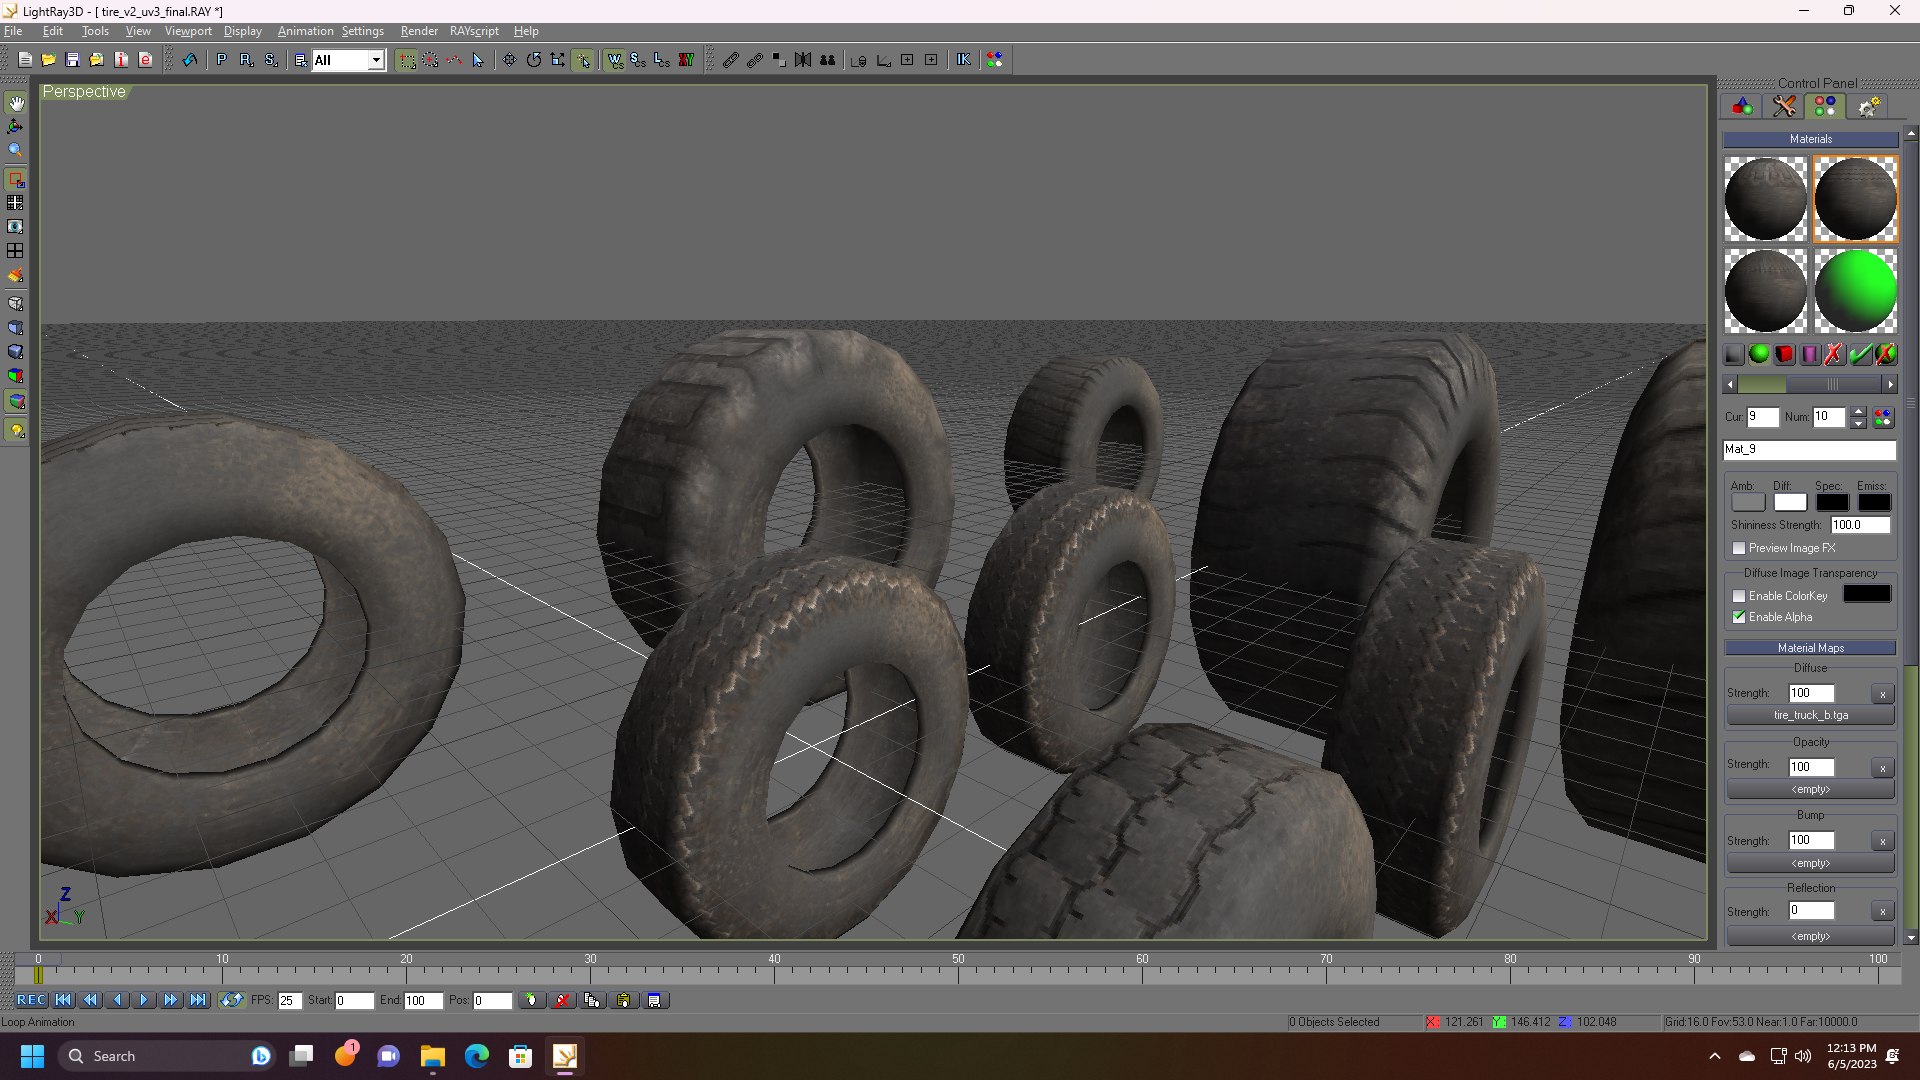
Task: Click the tire_truck_b.tga diffuse map button
Action: click(x=1810, y=715)
